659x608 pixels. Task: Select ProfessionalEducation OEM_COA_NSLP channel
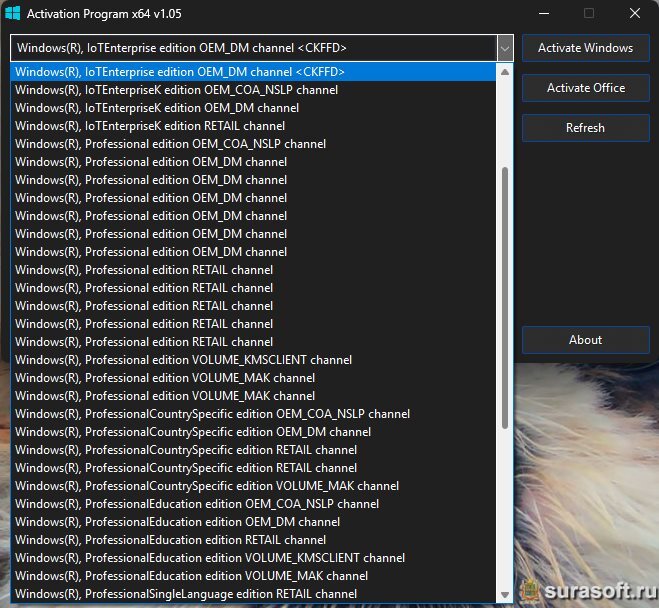253,504
